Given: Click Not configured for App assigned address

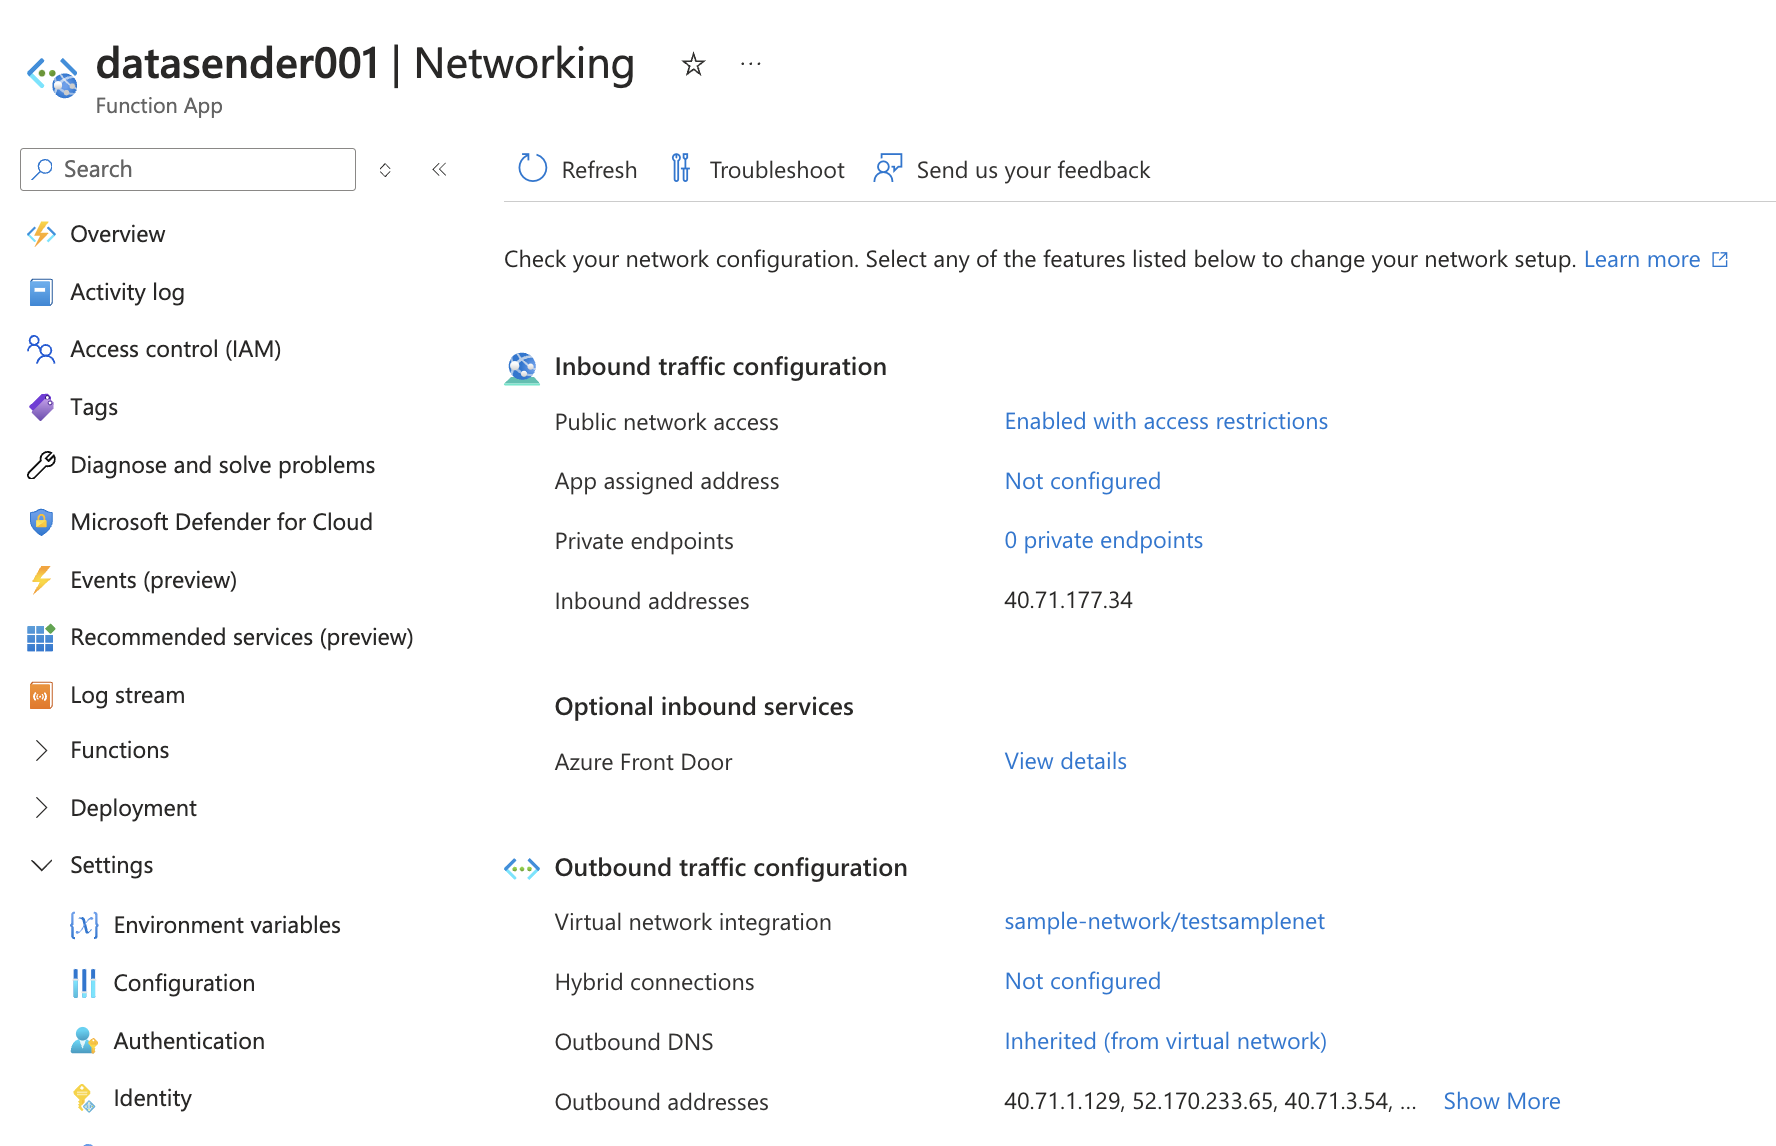Looking at the screenshot, I should (1082, 481).
